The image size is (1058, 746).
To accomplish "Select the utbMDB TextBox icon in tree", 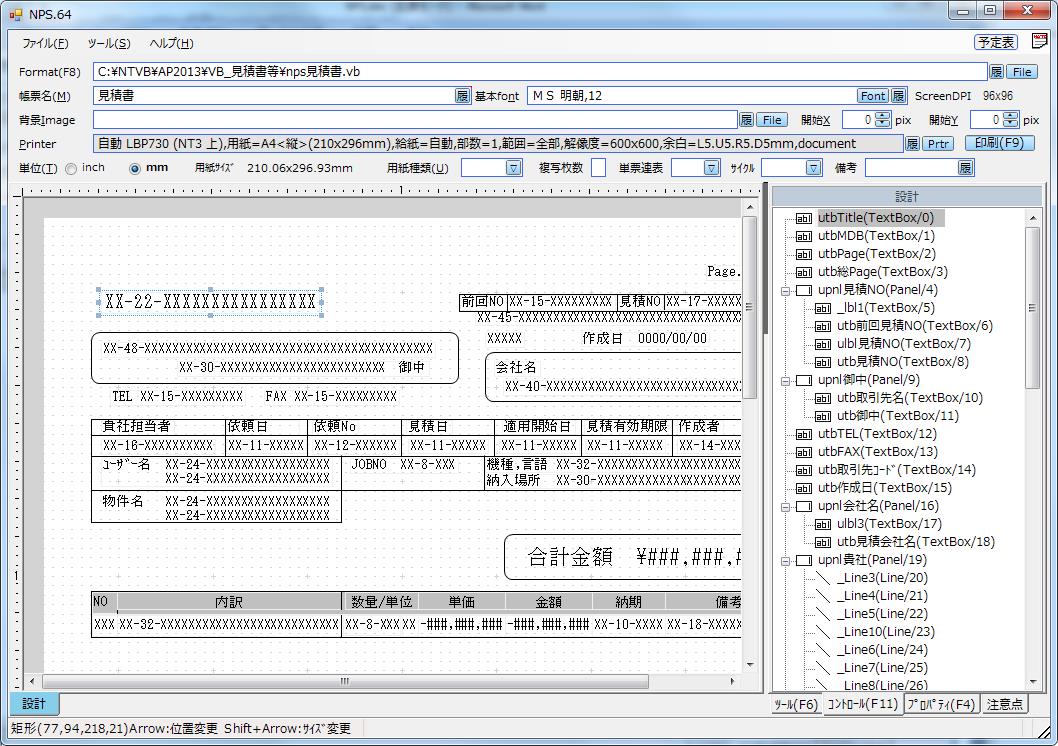I will coord(803,236).
